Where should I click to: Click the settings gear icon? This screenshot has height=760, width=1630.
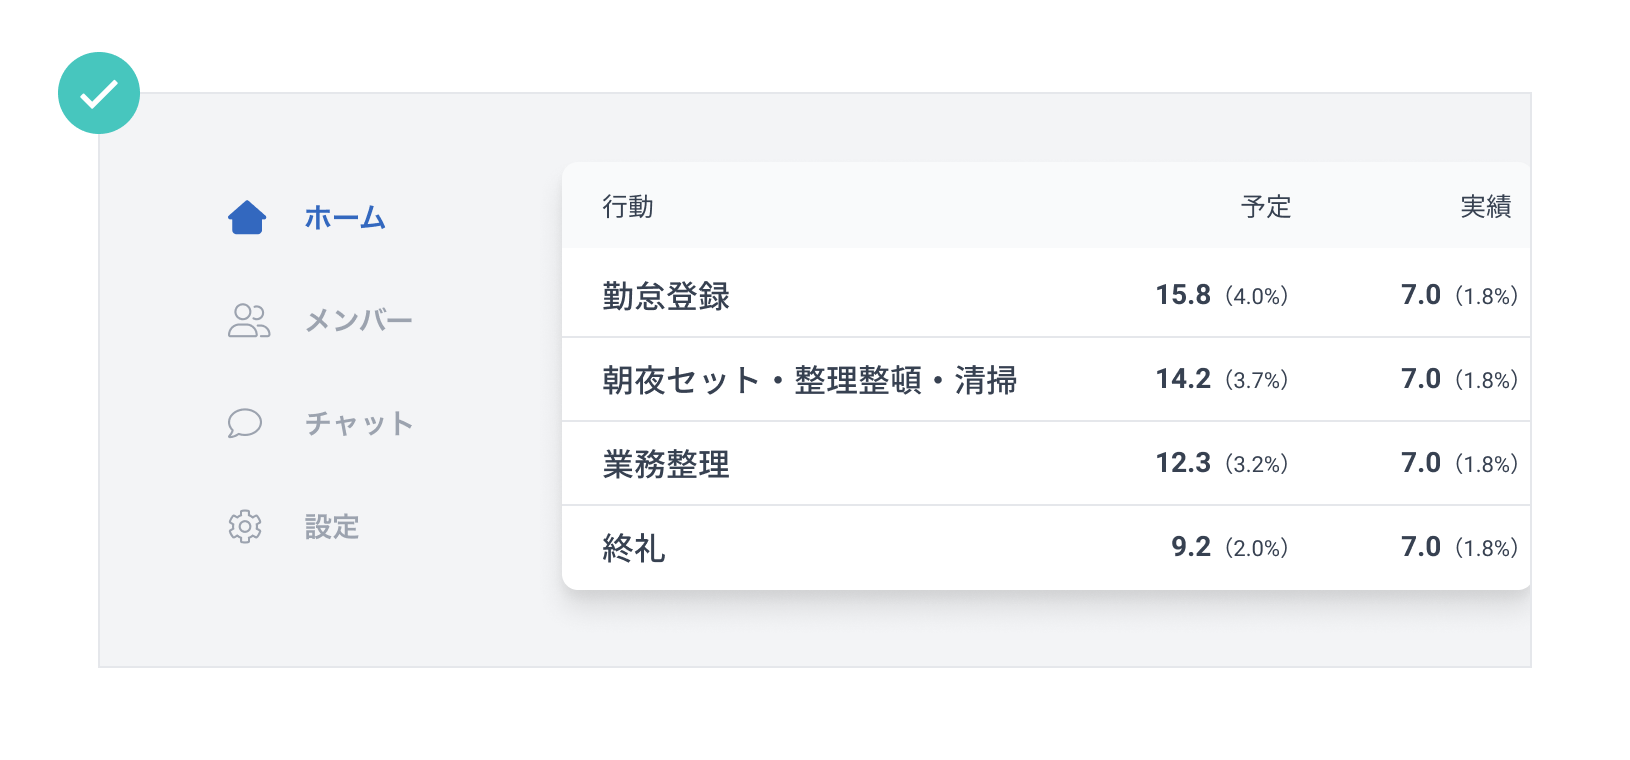pyautogui.click(x=247, y=527)
